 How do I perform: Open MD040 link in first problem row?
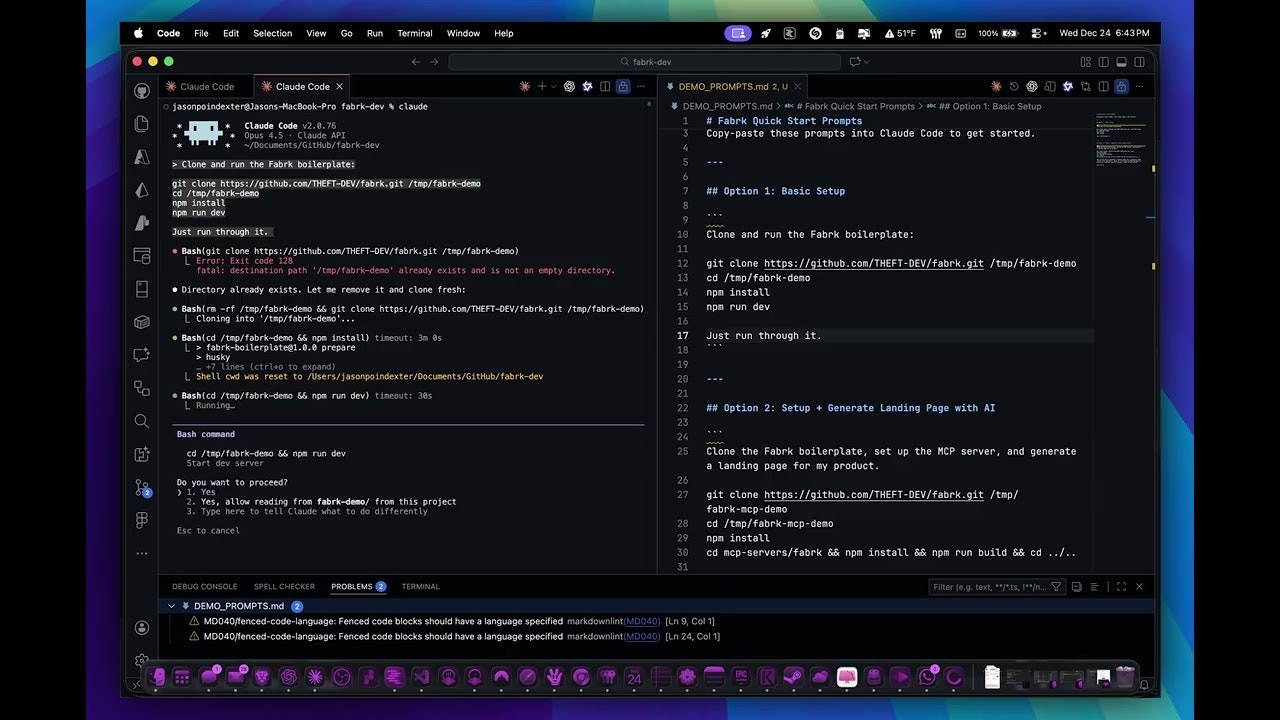coord(641,621)
